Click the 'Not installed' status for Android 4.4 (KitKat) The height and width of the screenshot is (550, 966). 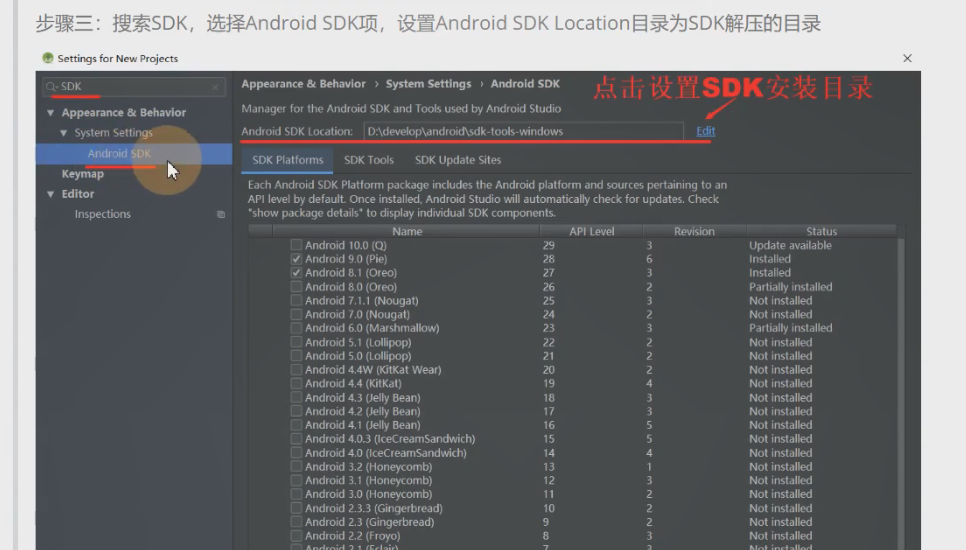(780, 384)
